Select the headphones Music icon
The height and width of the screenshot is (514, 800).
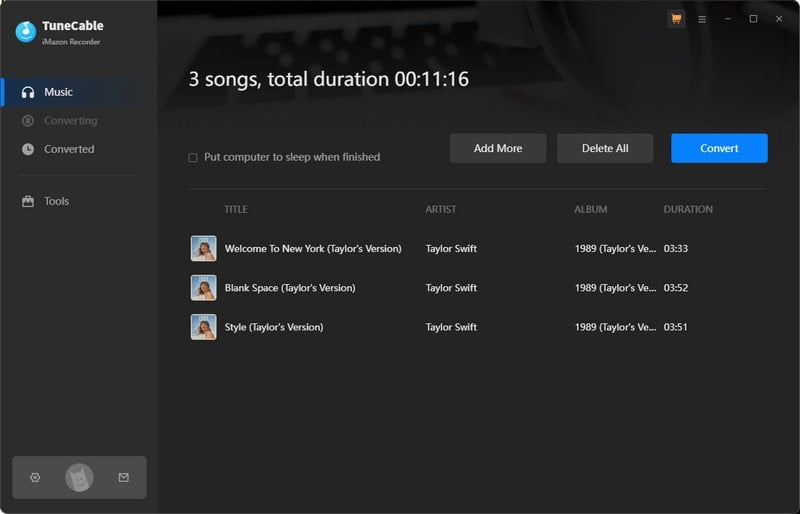coord(28,92)
